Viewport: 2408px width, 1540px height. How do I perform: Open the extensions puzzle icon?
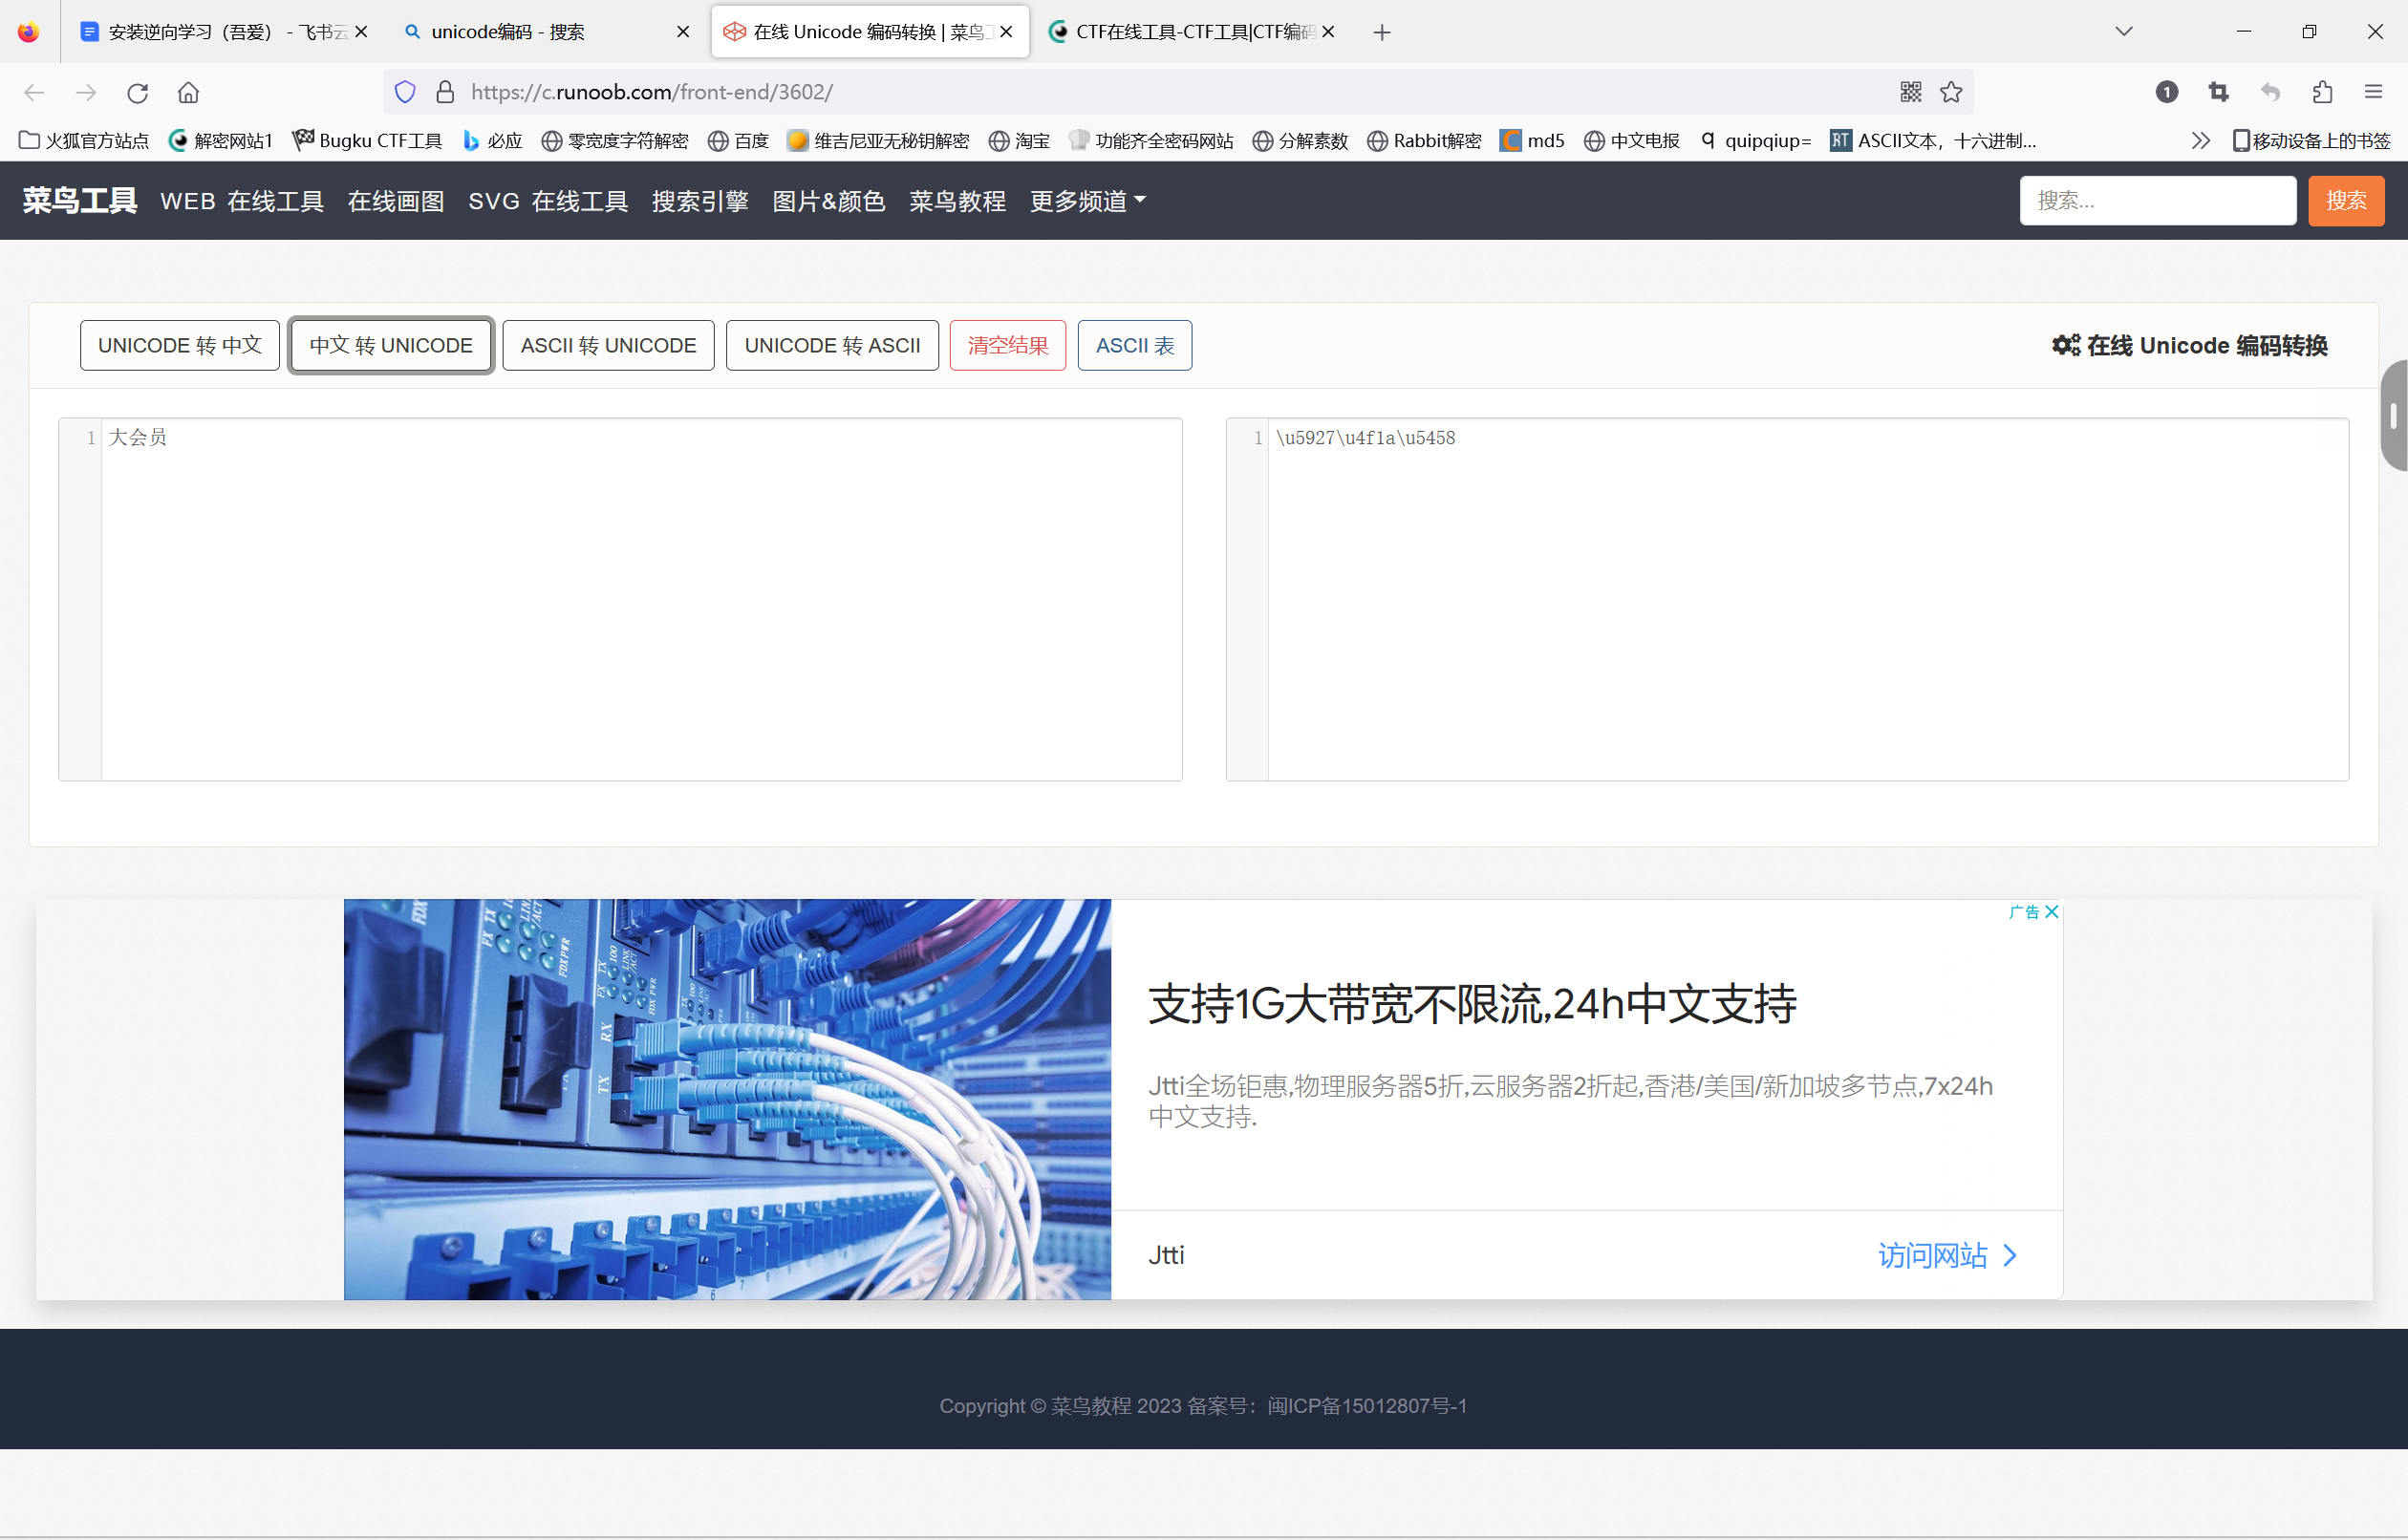click(x=2322, y=92)
